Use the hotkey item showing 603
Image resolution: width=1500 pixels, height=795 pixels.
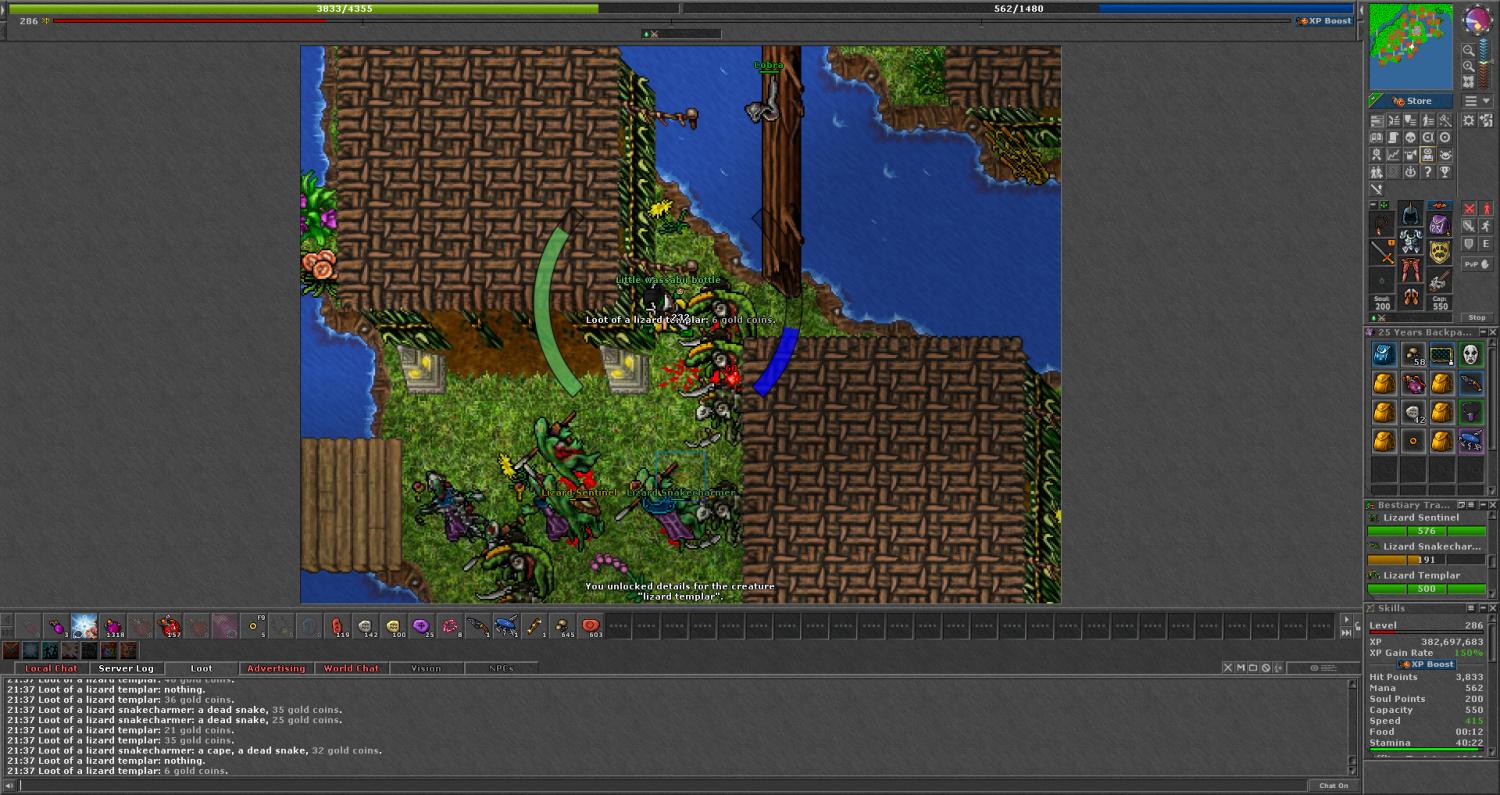(x=589, y=626)
